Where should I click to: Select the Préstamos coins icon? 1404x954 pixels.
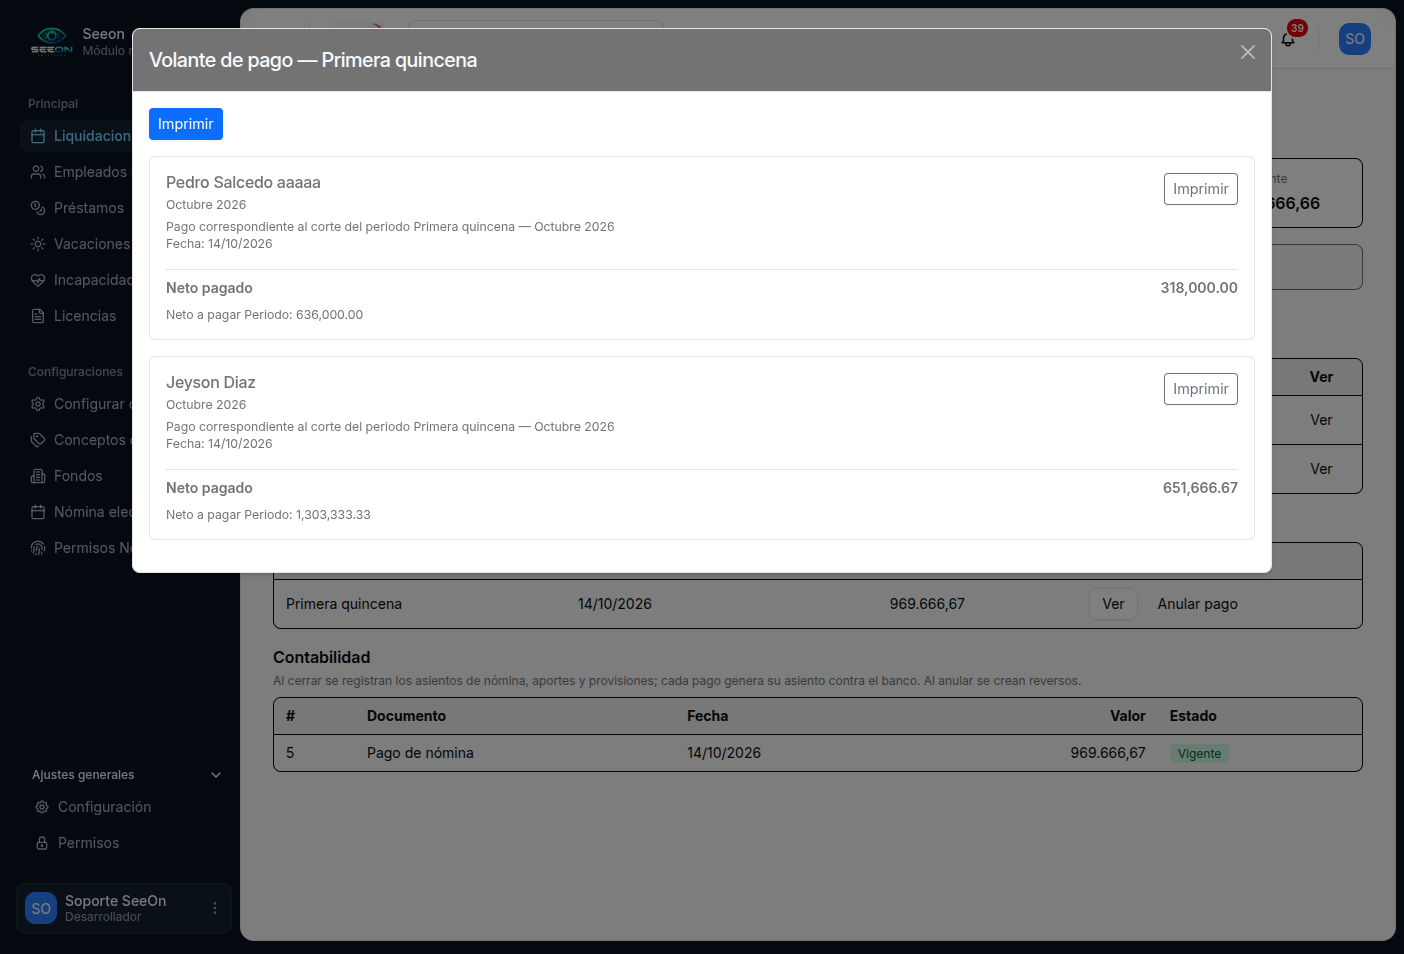[38, 208]
